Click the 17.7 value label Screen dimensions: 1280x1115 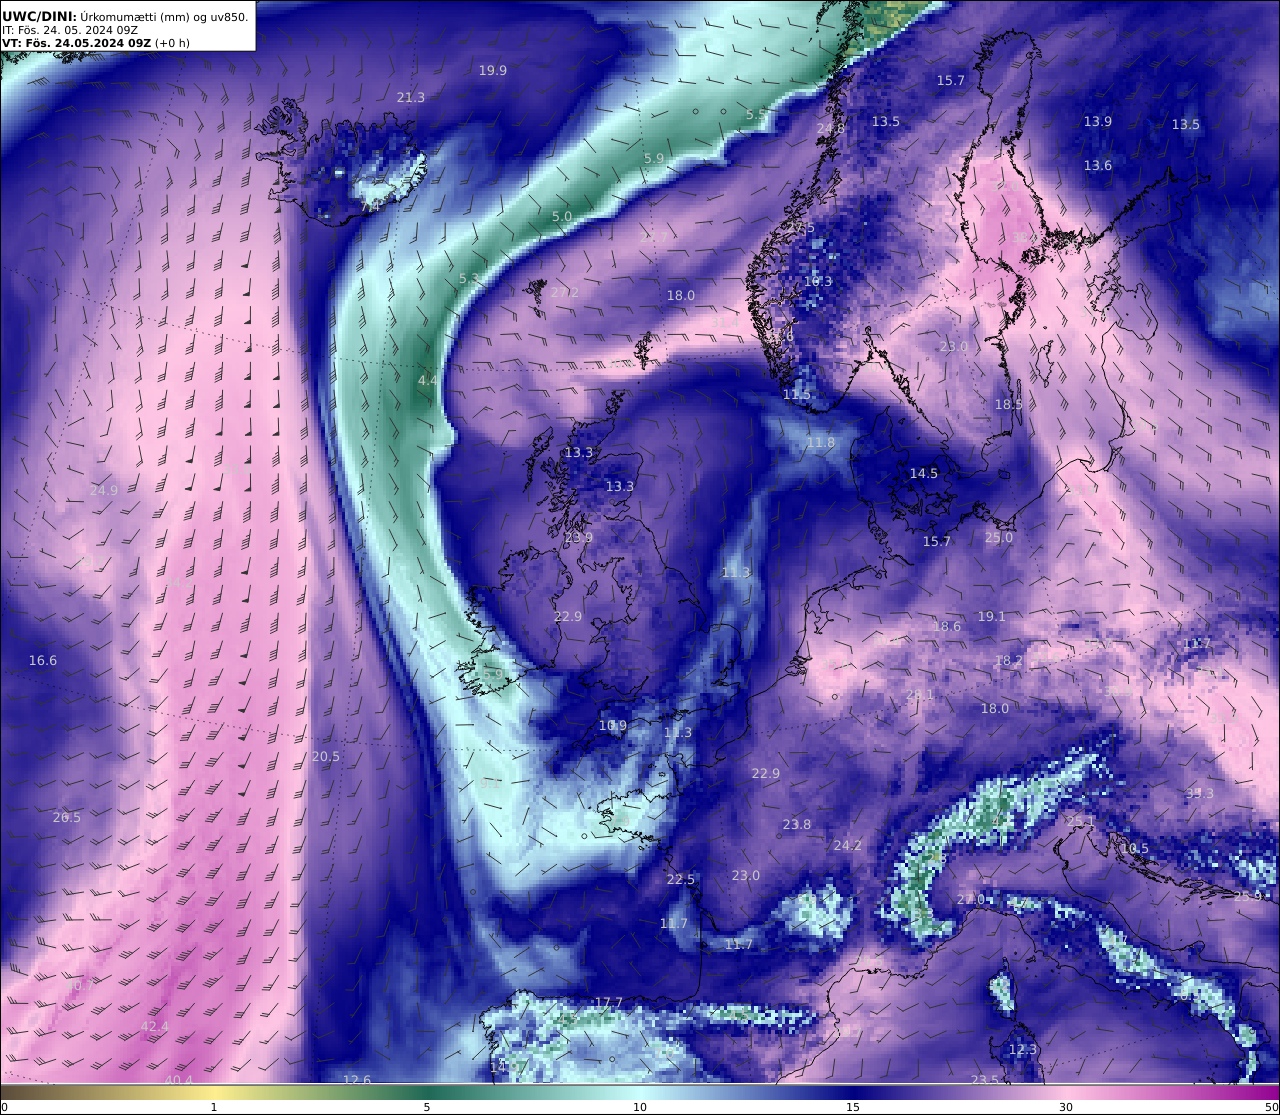[x=609, y=1003]
